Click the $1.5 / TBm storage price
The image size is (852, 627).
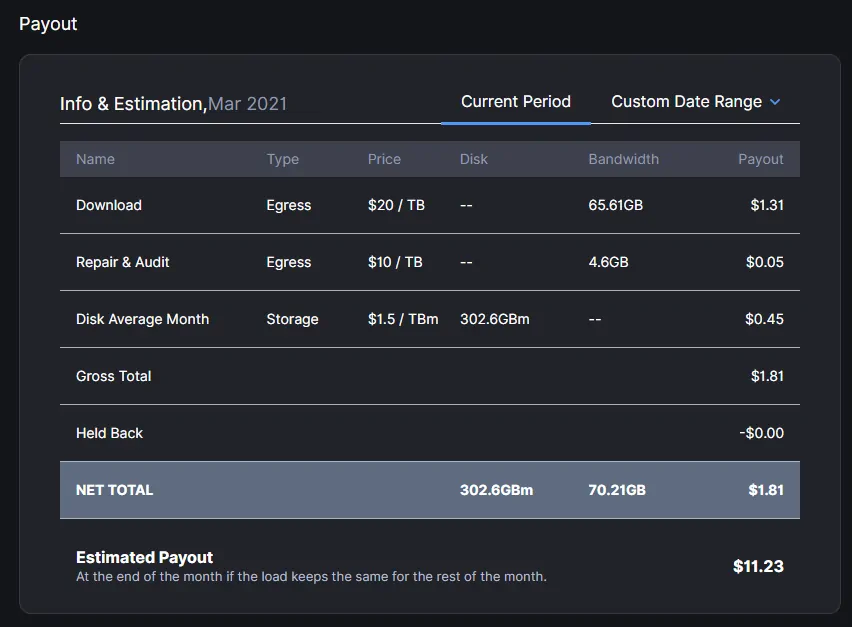click(x=403, y=319)
